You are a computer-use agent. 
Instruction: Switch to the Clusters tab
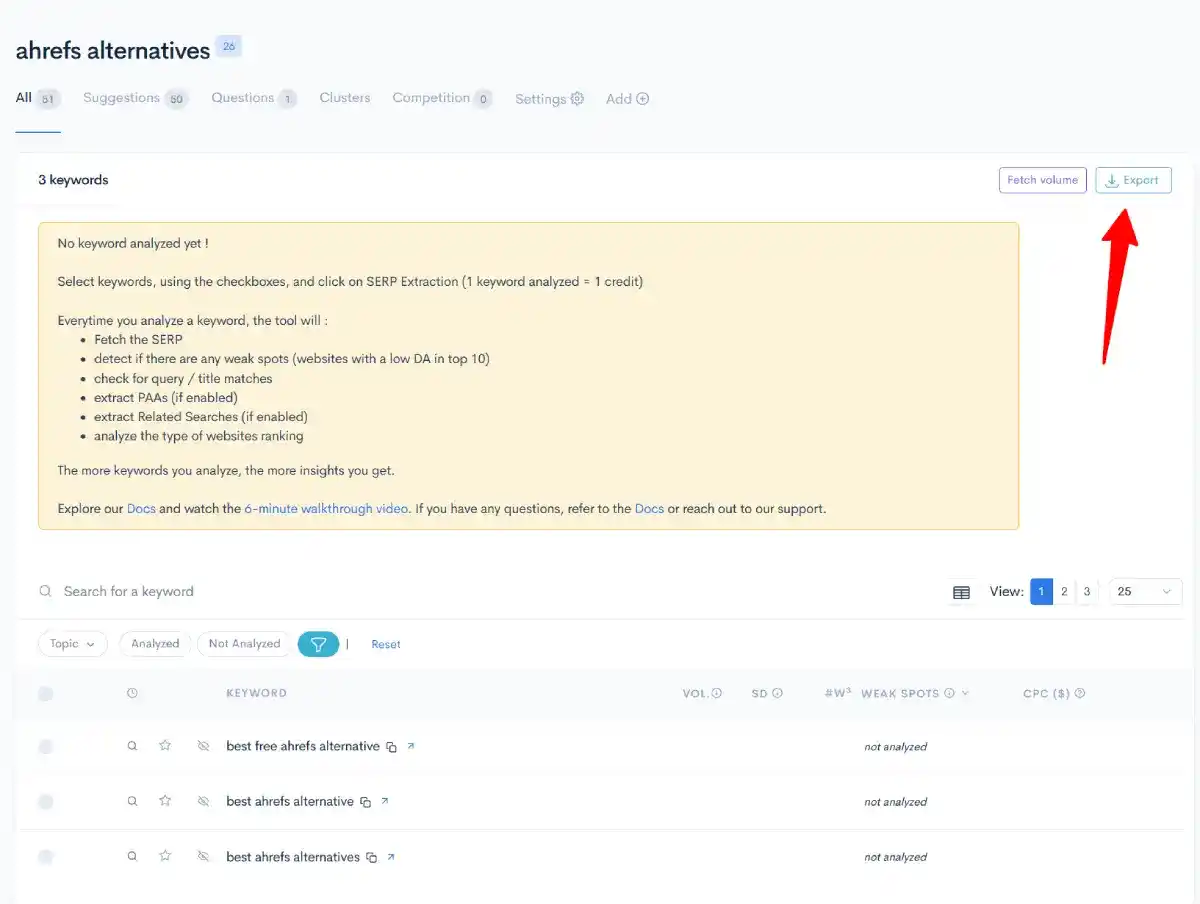coord(345,98)
